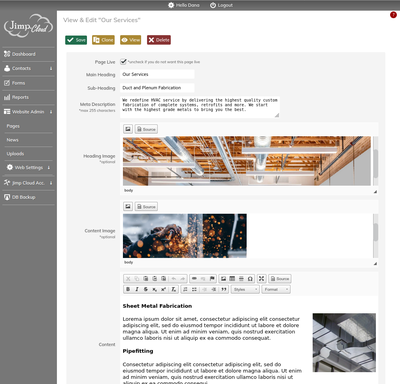400x384 pixels.
Task: Uncheck the Page Live checkbox
Action: 123,62
